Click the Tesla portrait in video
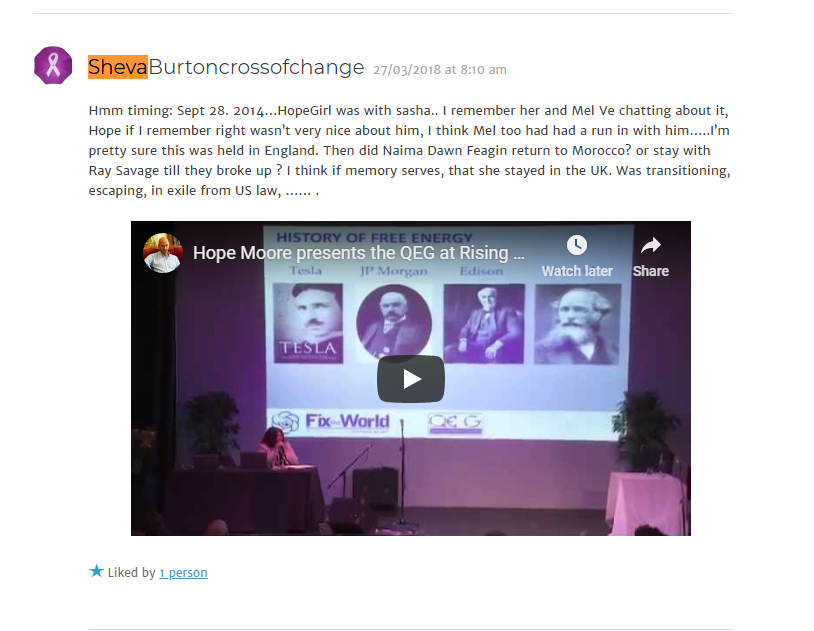Image resolution: width=814 pixels, height=631 pixels. click(308, 323)
